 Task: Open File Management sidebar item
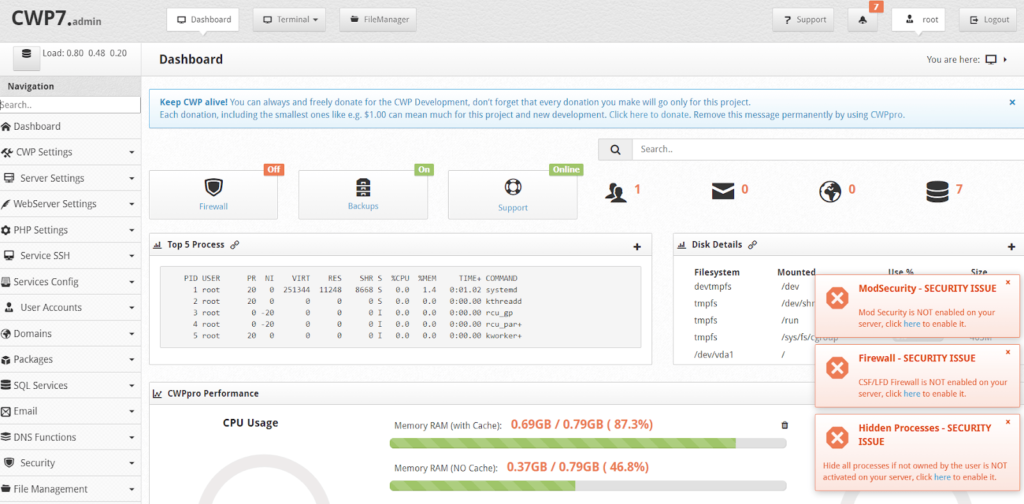(x=71, y=489)
